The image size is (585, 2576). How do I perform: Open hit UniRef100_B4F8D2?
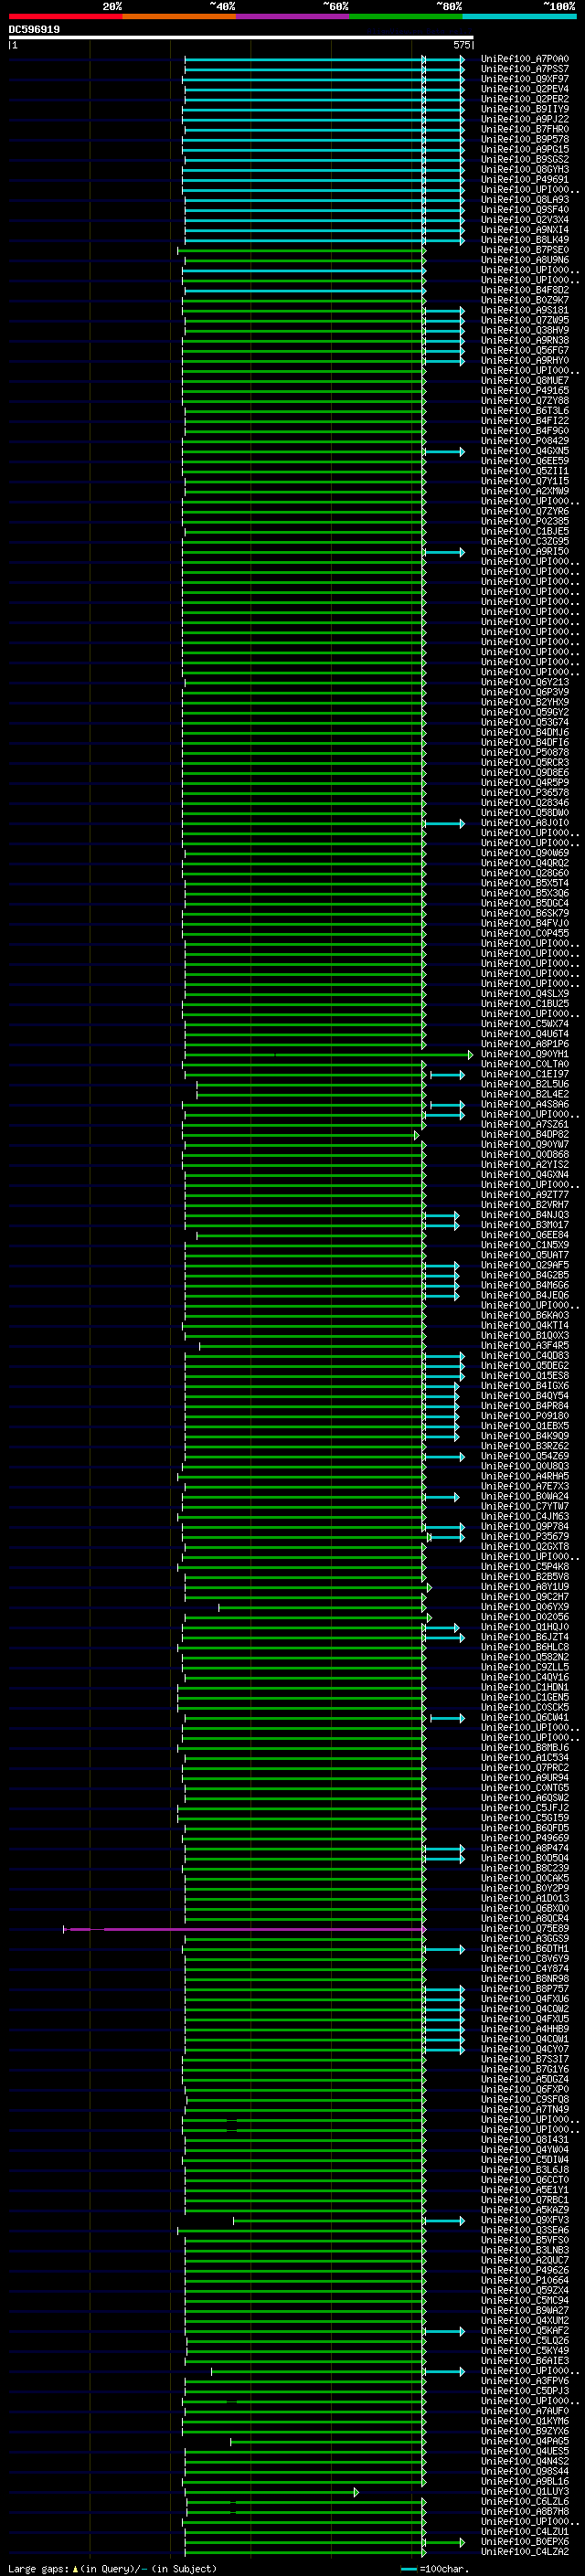pyautogui.click(x=525, y=290)
